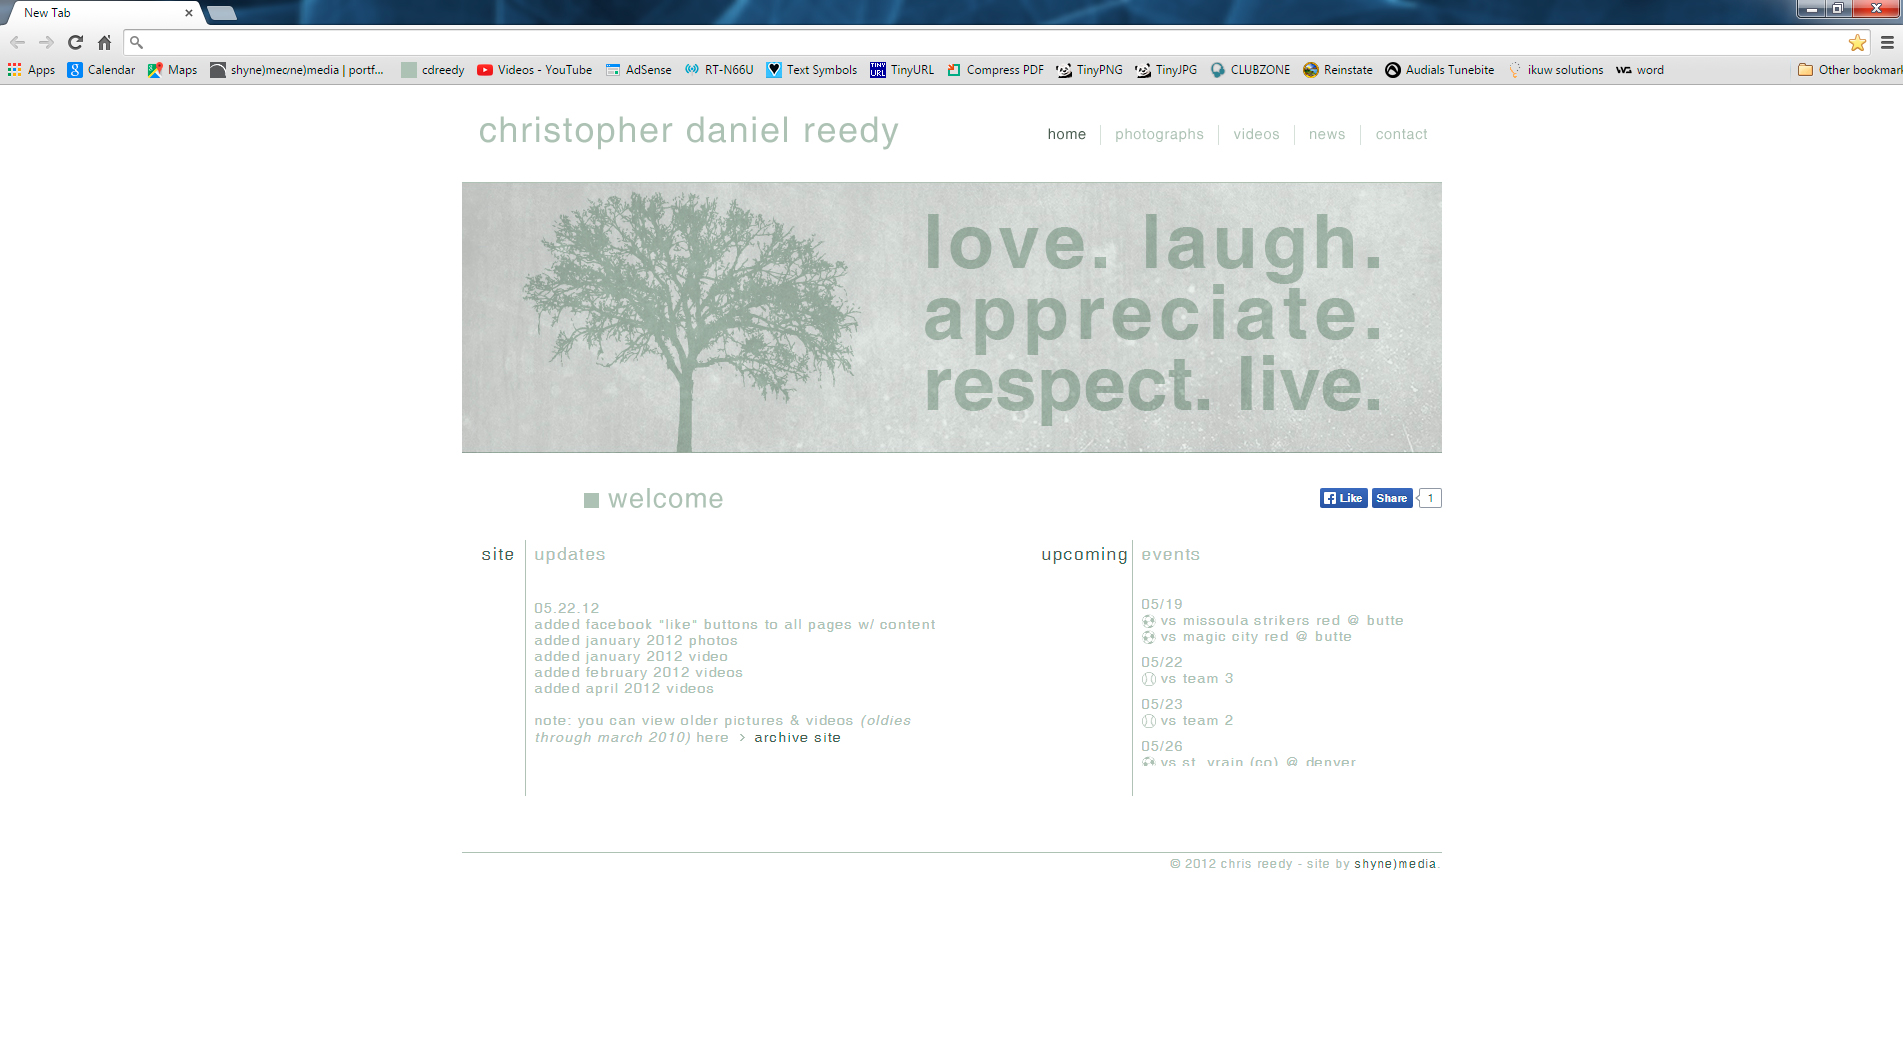Click the 'vs team 2' event
This screenshot has height=1050, width=1903.
click(x=1187, y=721)
